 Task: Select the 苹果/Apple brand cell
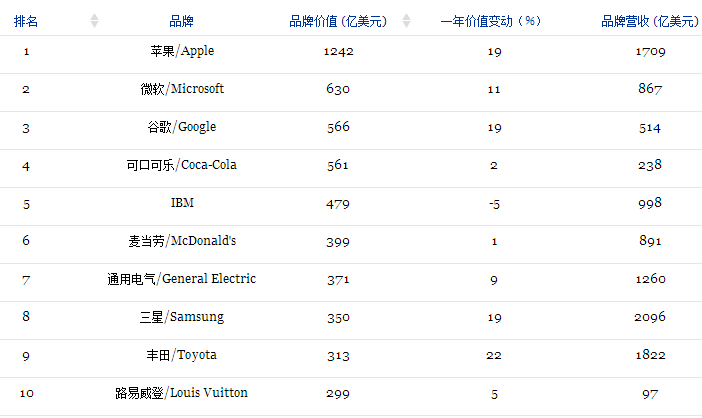click(182, 51)
